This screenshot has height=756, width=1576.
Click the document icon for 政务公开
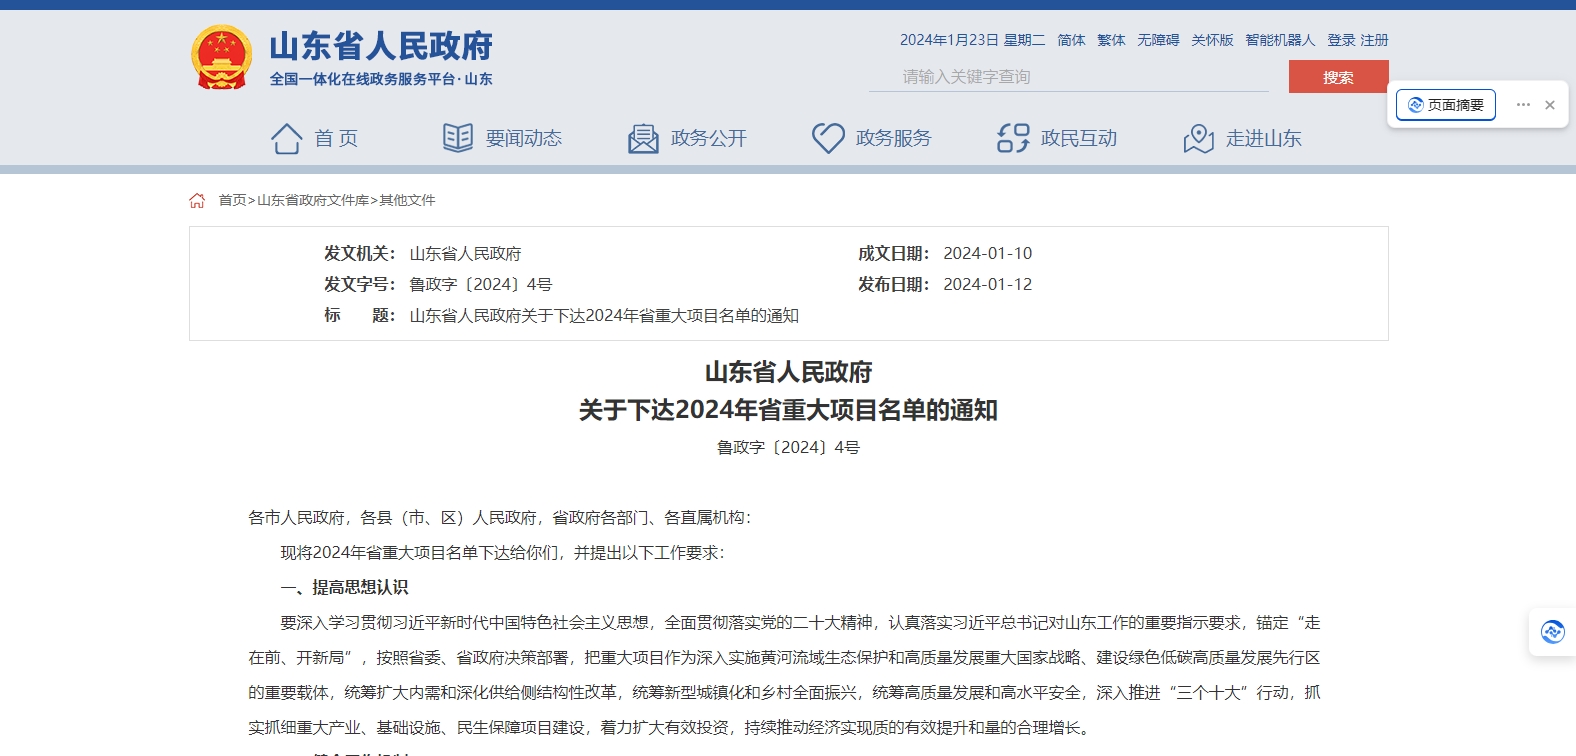click(x=643, y=138)
